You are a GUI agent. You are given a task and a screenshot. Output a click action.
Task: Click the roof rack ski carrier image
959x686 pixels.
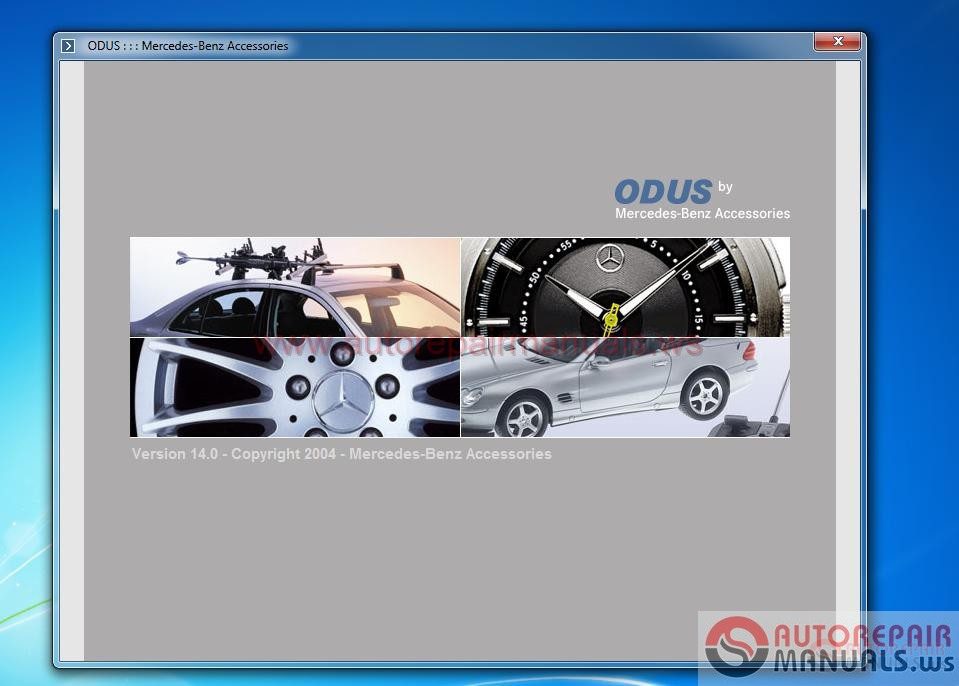click(x=295, y=287)
